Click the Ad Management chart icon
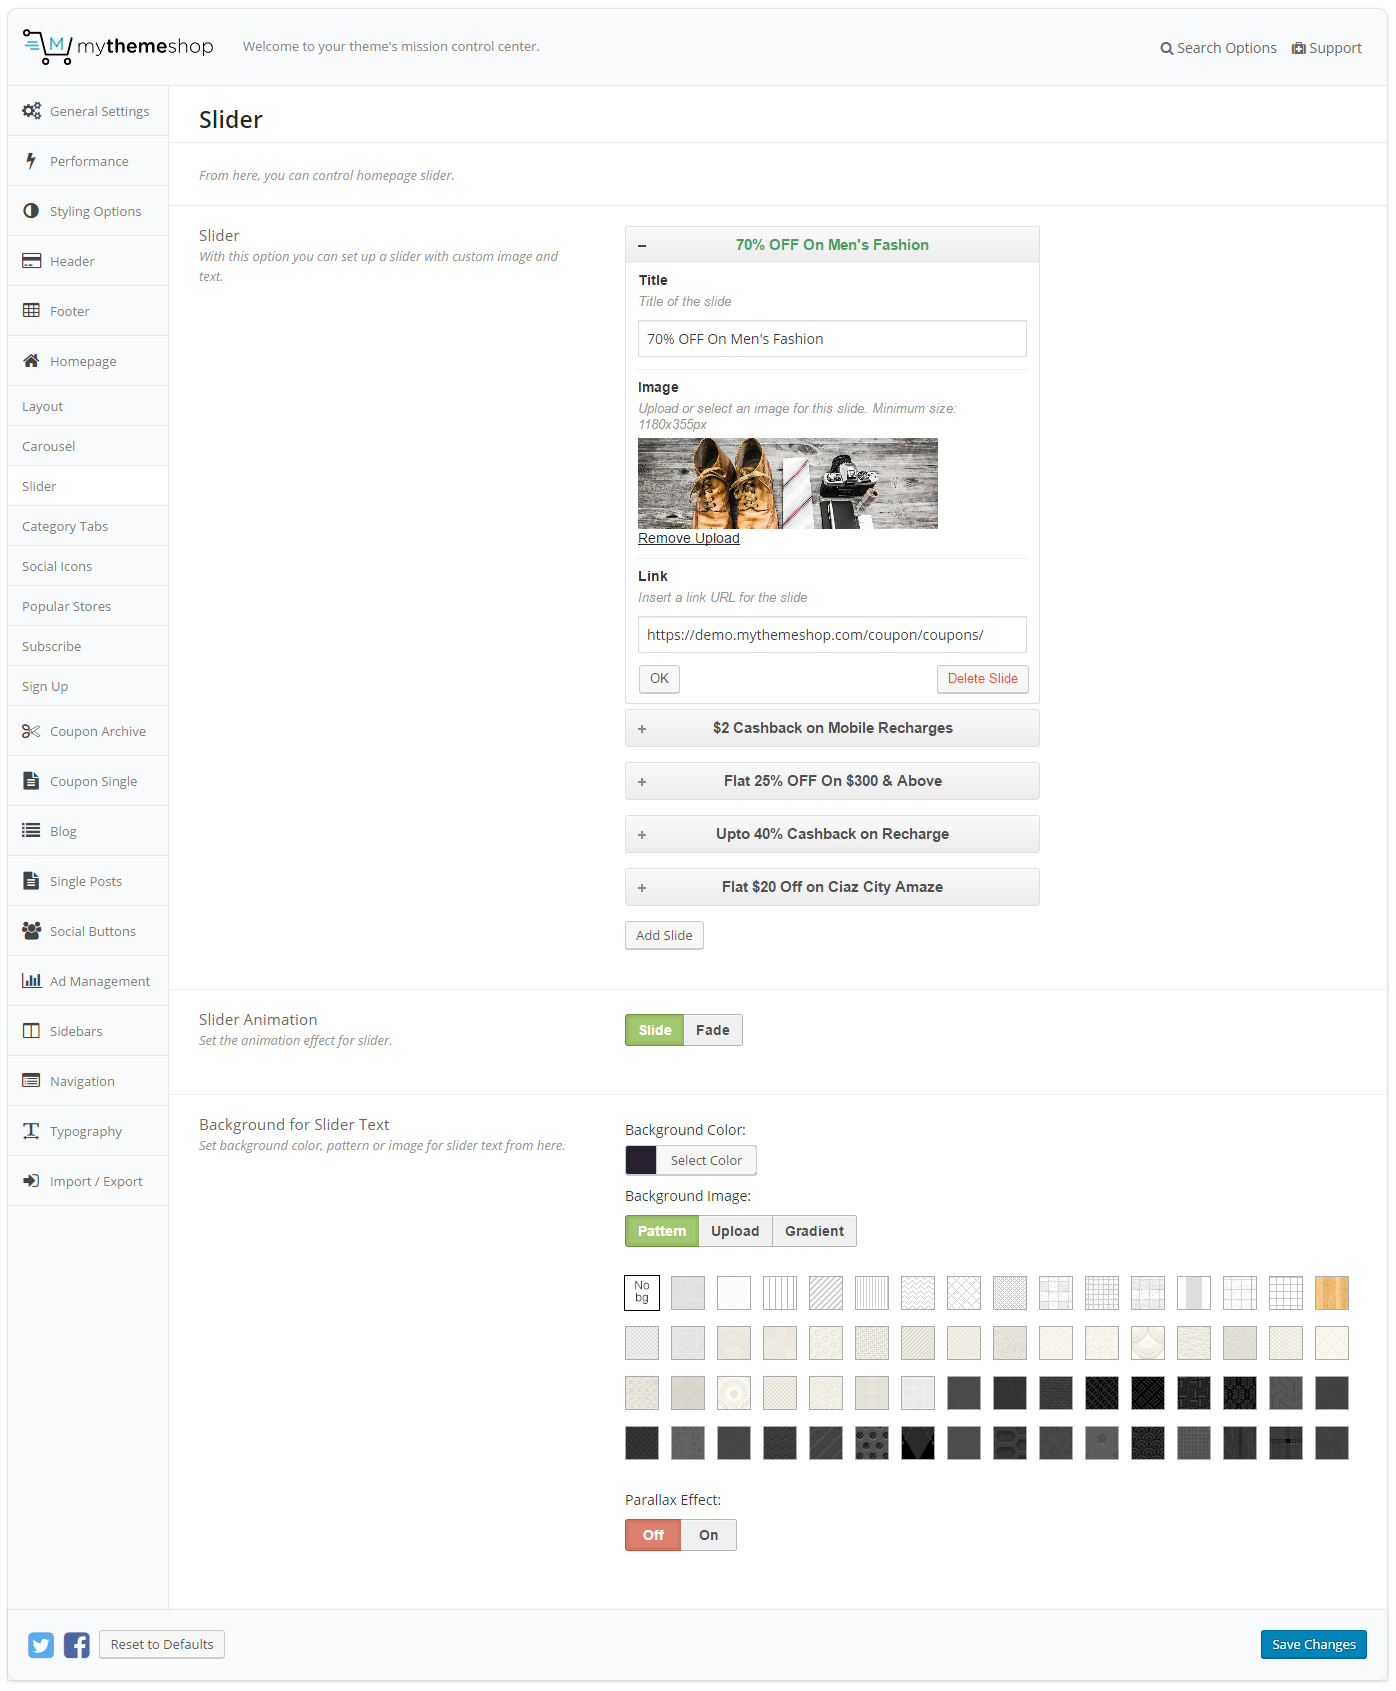Image resolution: width=1396 pixels, height=1691 pixels. tap(31, 981)
